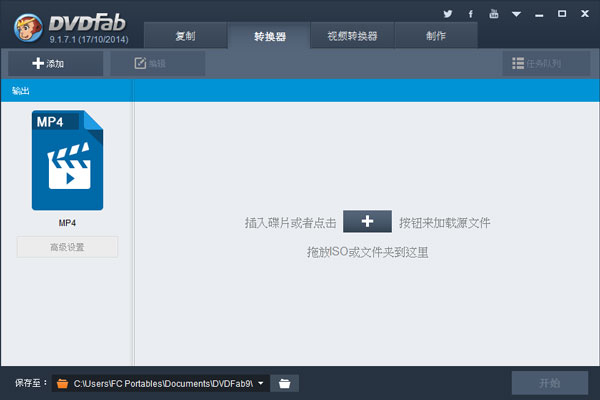Click the save path field C:\Users\FC Portables

160,383
